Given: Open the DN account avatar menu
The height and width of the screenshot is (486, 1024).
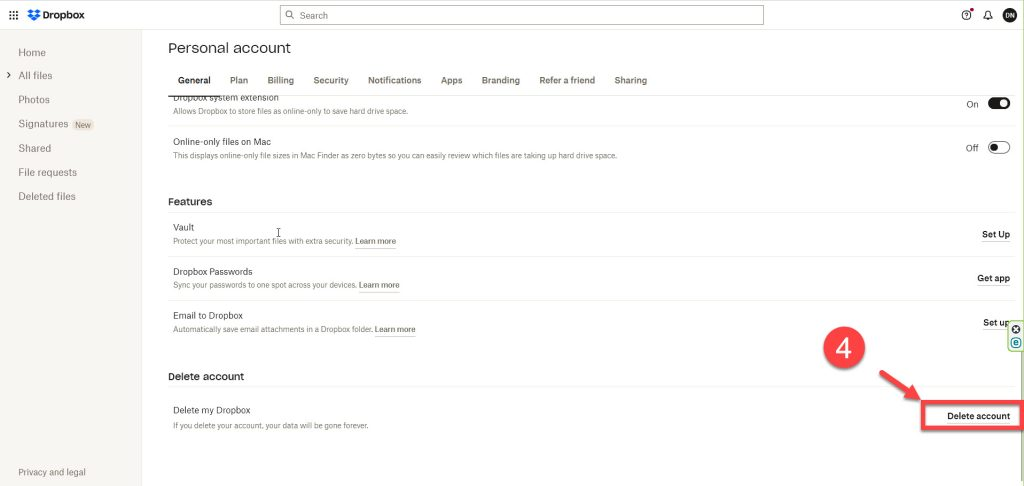Looking at the screenshot, I should coord(1010,15).
